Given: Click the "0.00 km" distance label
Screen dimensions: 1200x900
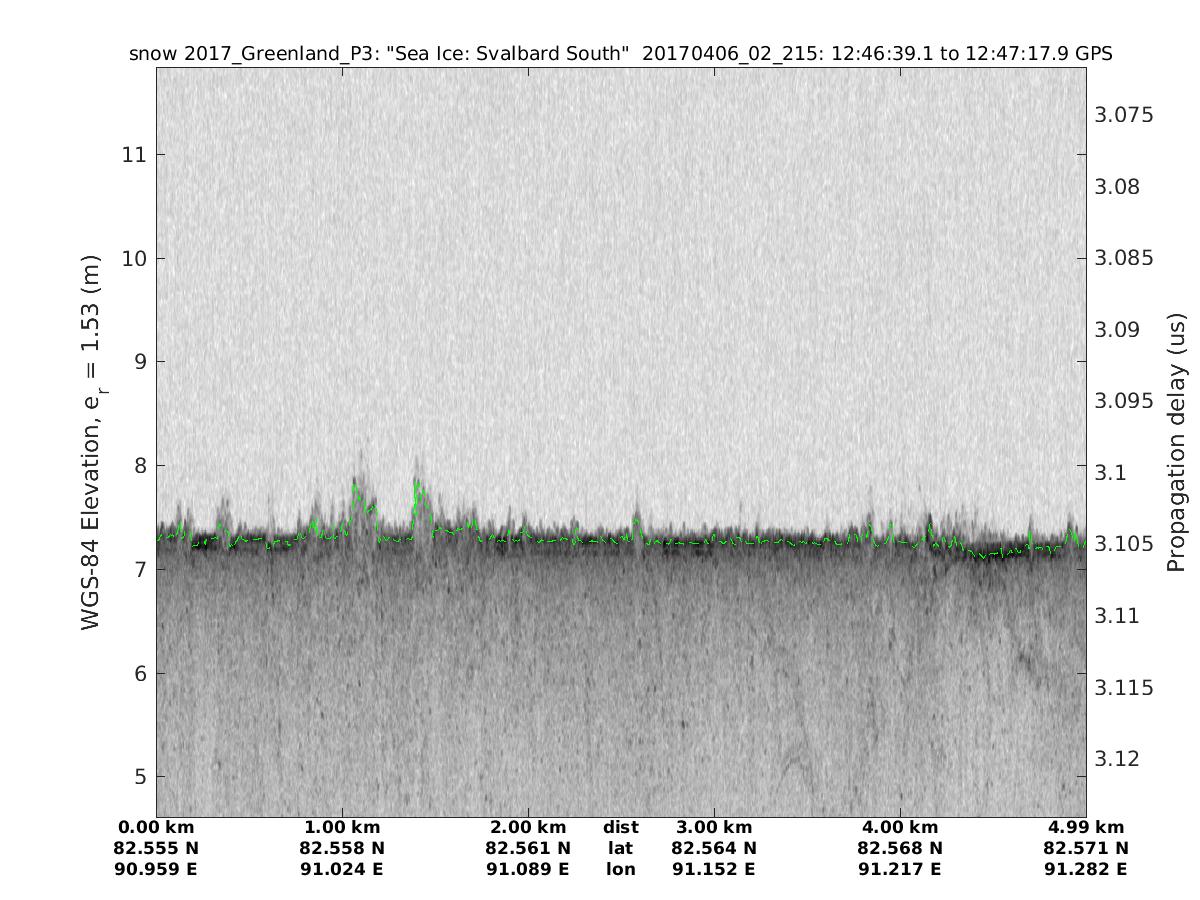Looking at the screenshot, I should (x=156, y=828).
